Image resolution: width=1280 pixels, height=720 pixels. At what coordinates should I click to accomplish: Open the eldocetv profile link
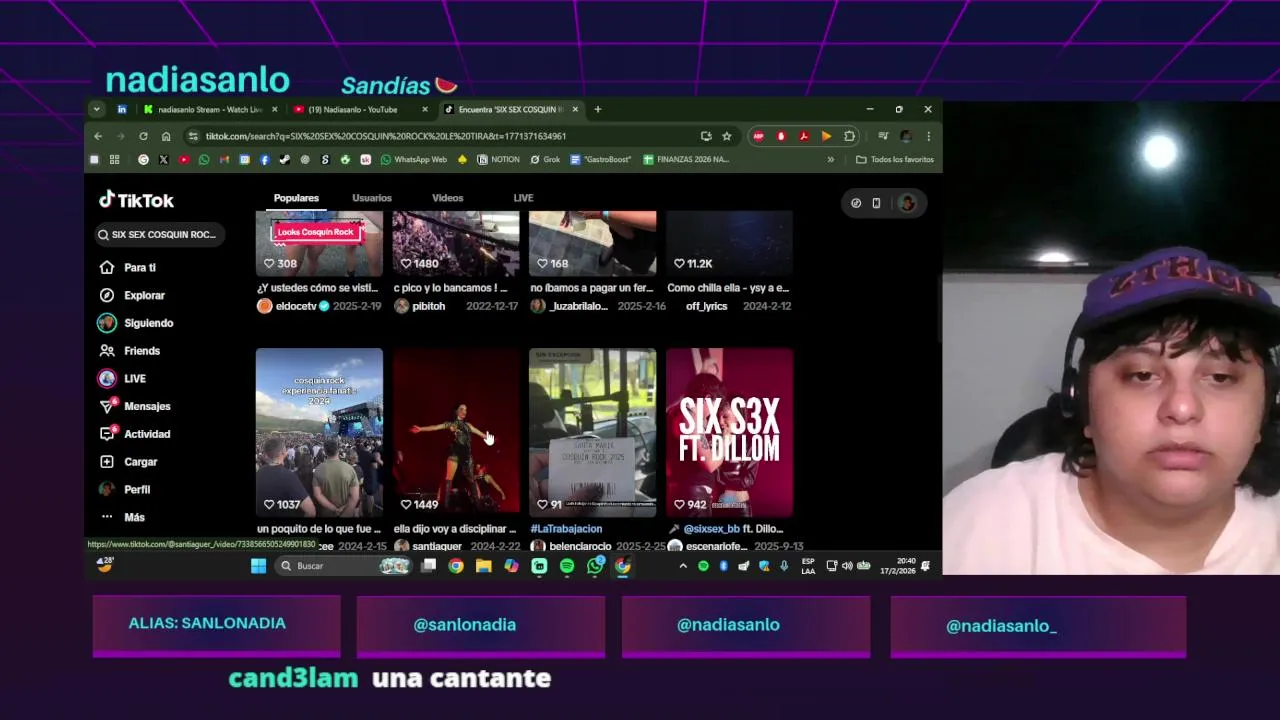298,306
